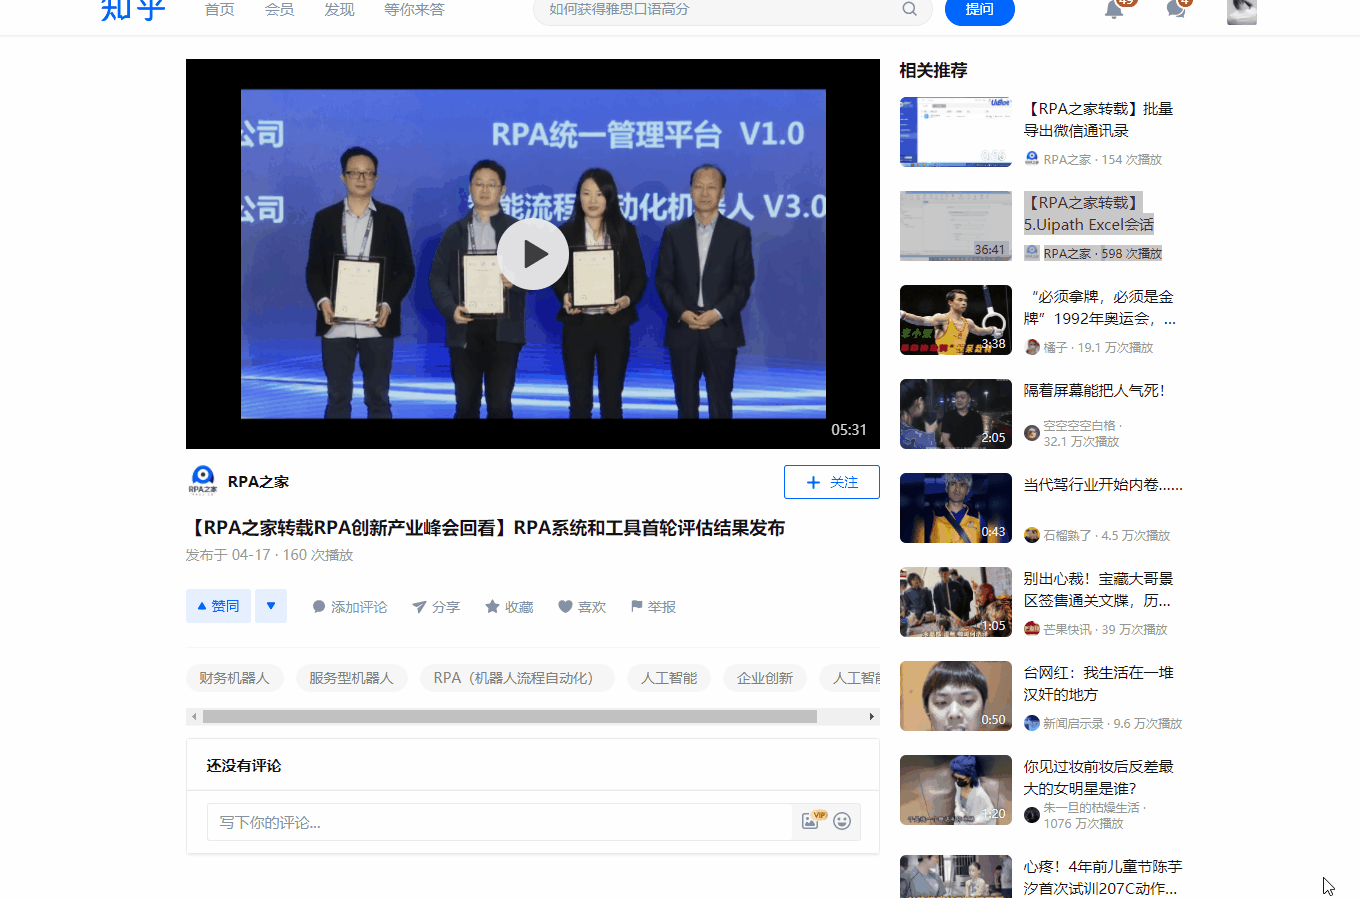
Task: Click the 收藏 star button
Action: (509, 607)
